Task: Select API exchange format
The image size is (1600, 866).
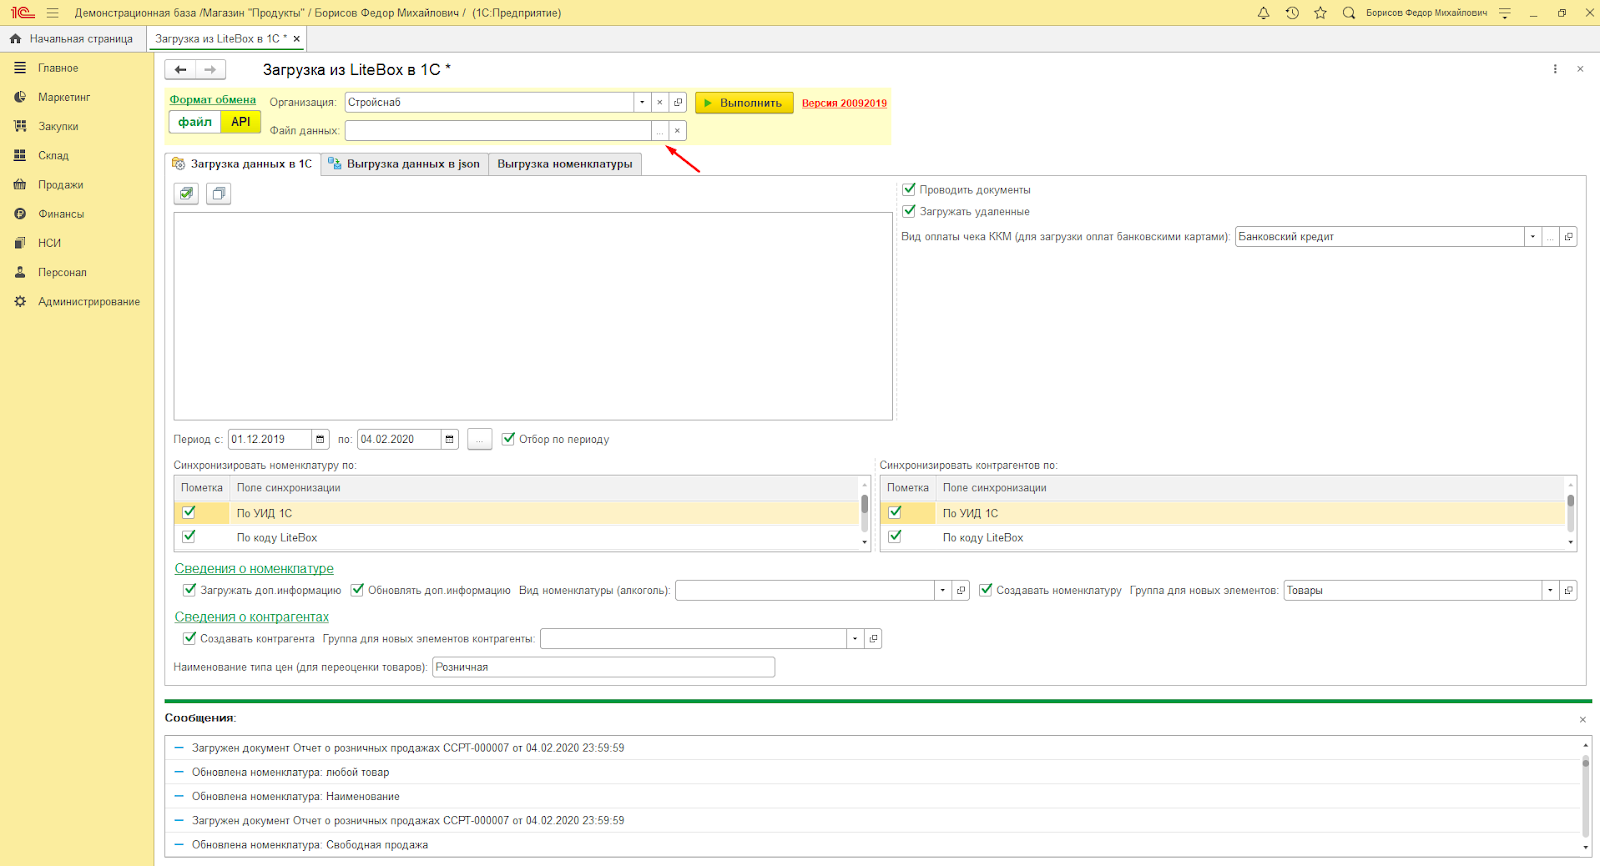Action: pos(241,122)
